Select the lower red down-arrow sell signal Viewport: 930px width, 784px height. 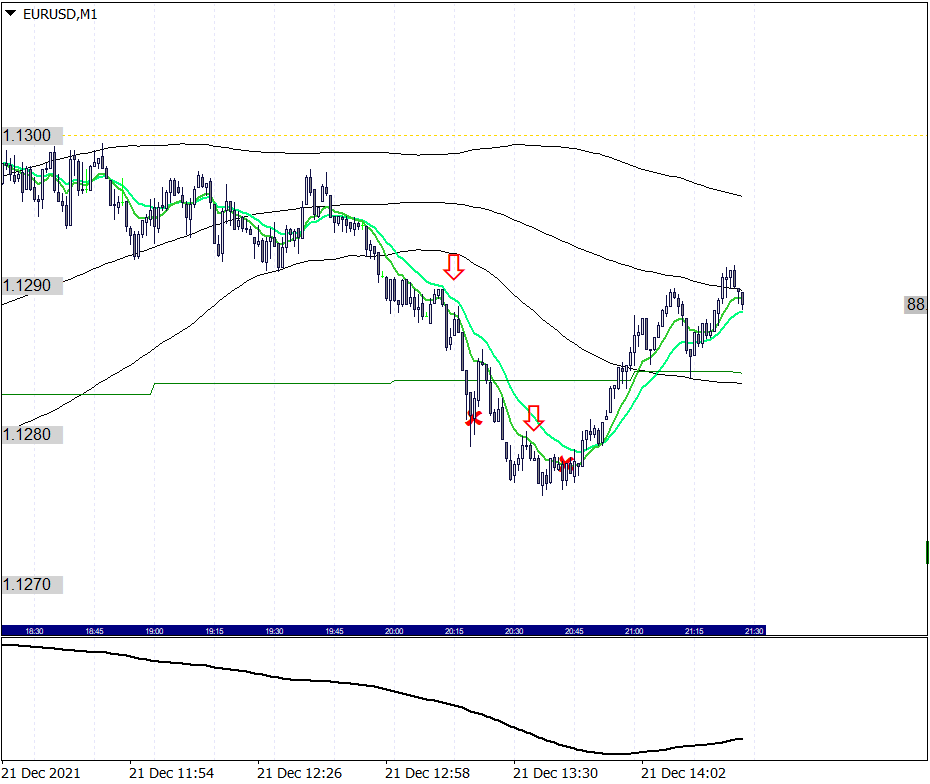point(533,418)
